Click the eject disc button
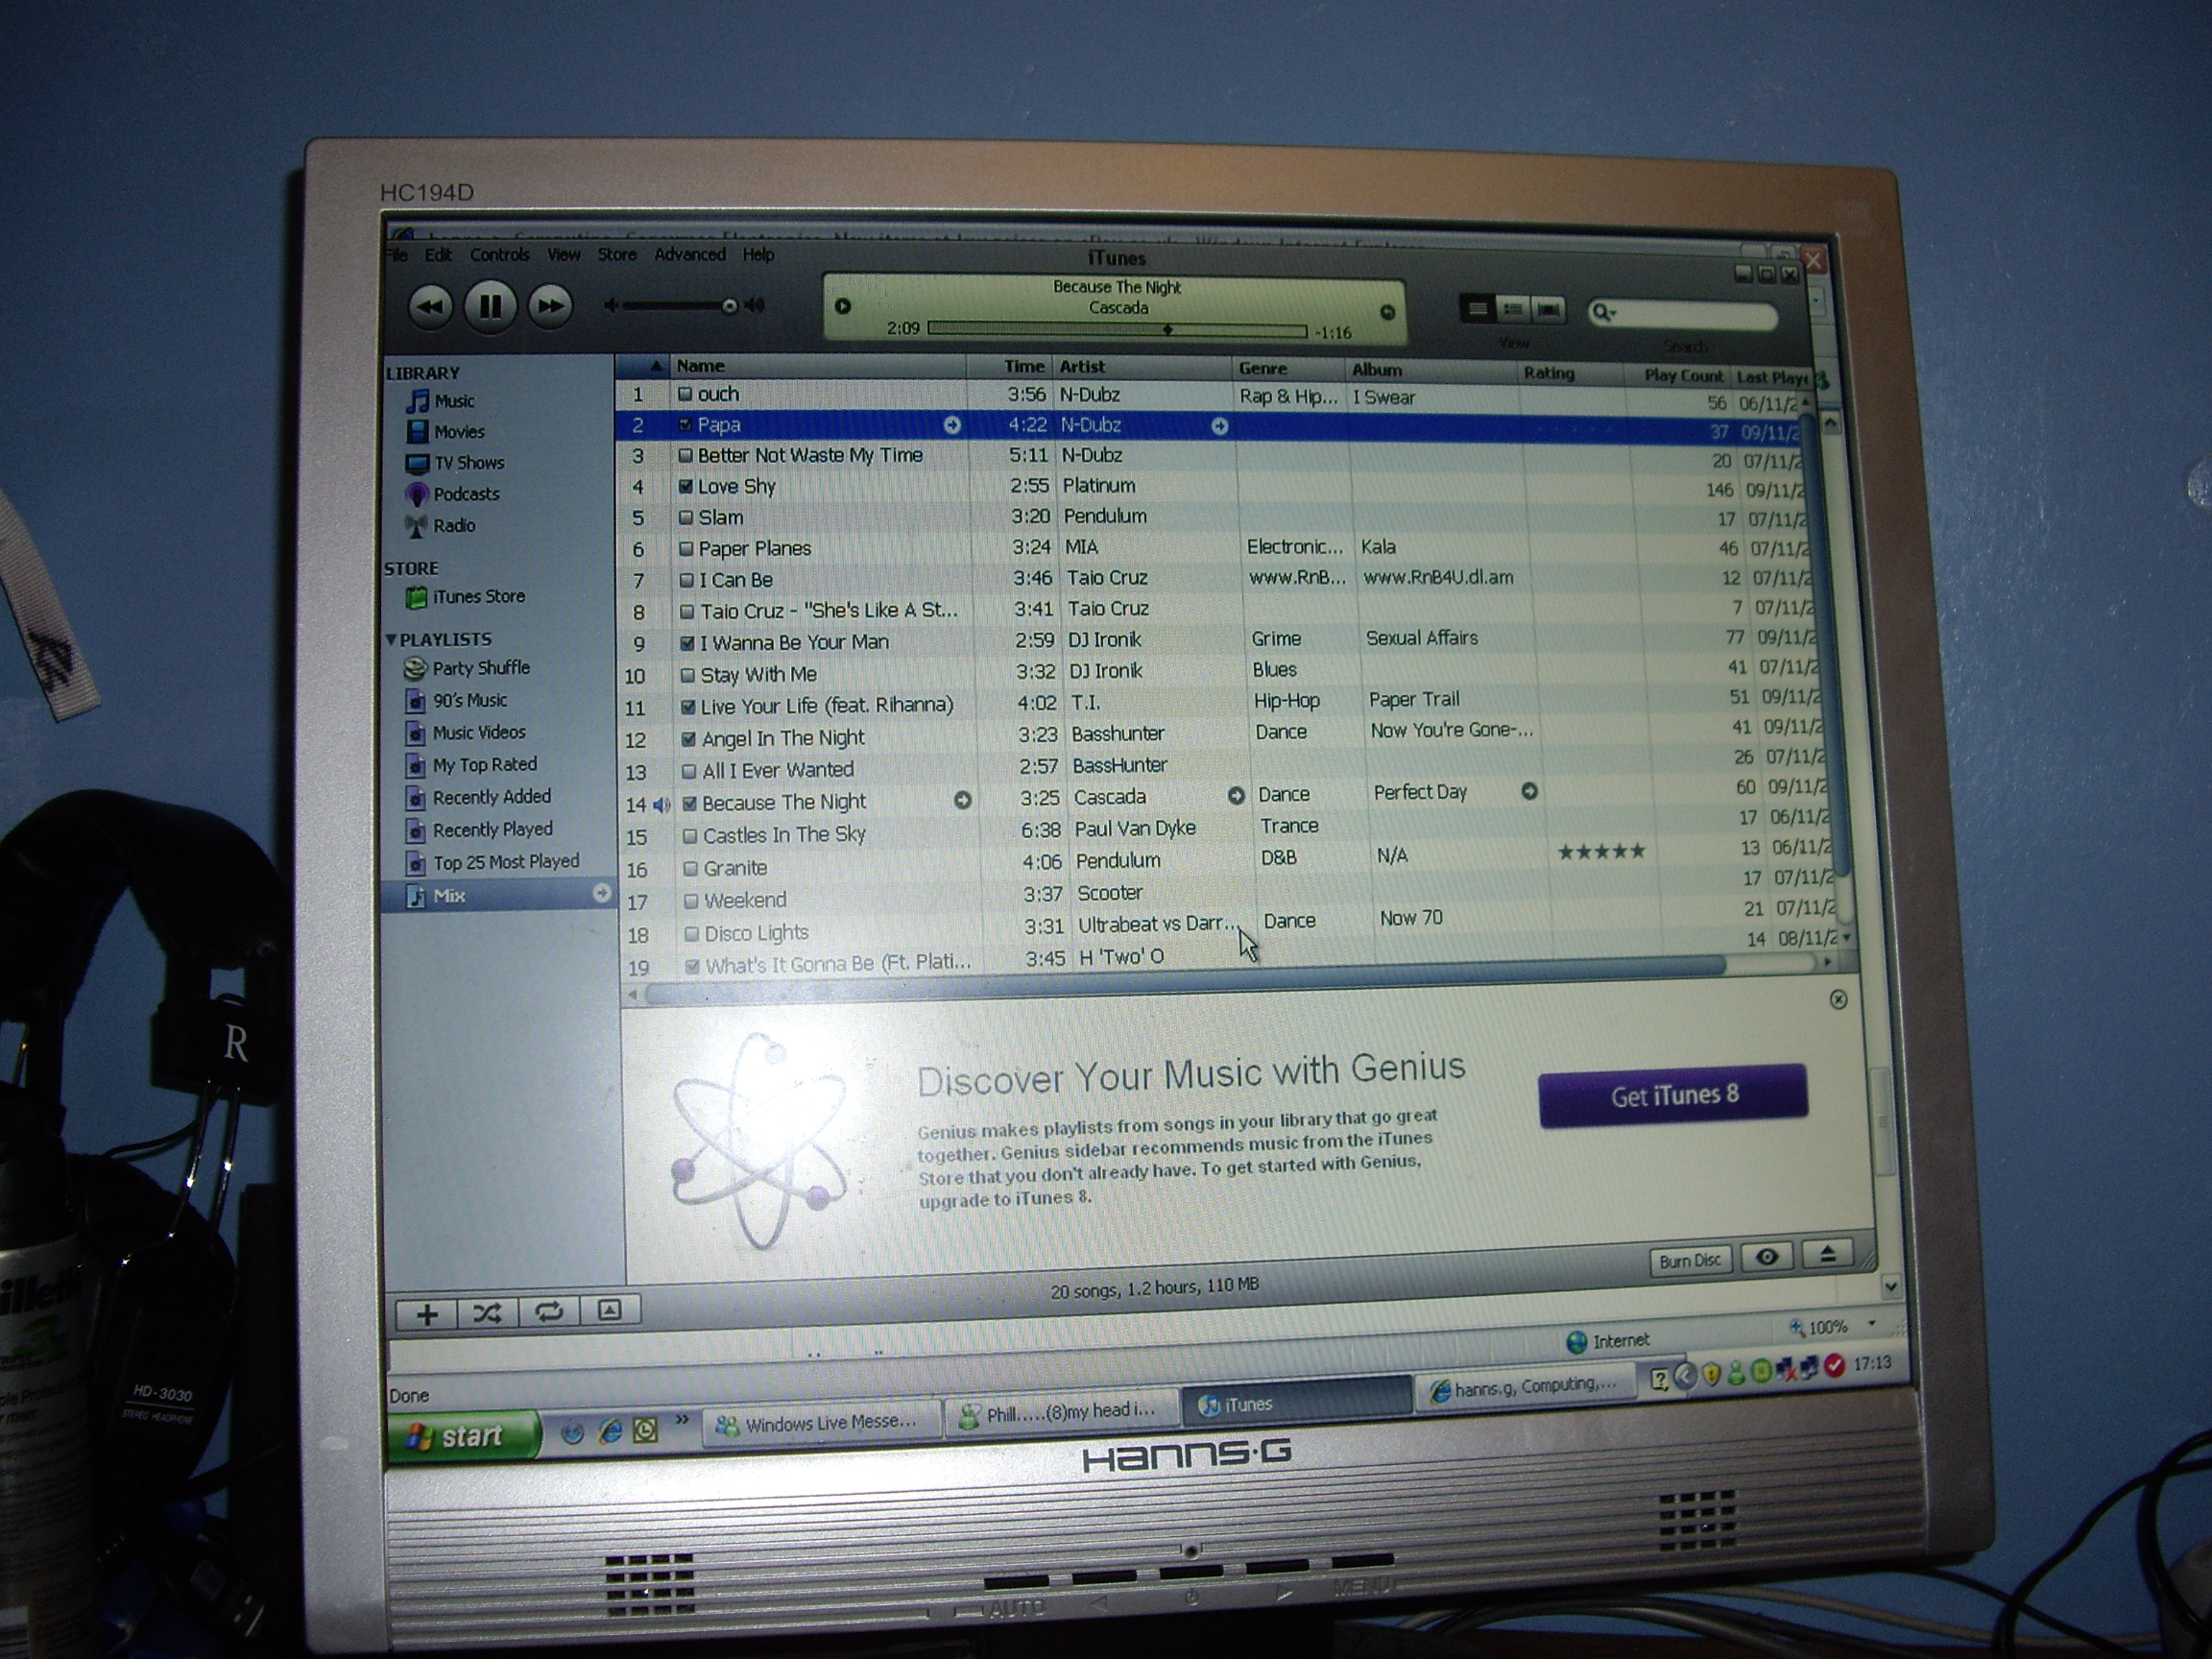2212x1659 pixels. 1827,1254
